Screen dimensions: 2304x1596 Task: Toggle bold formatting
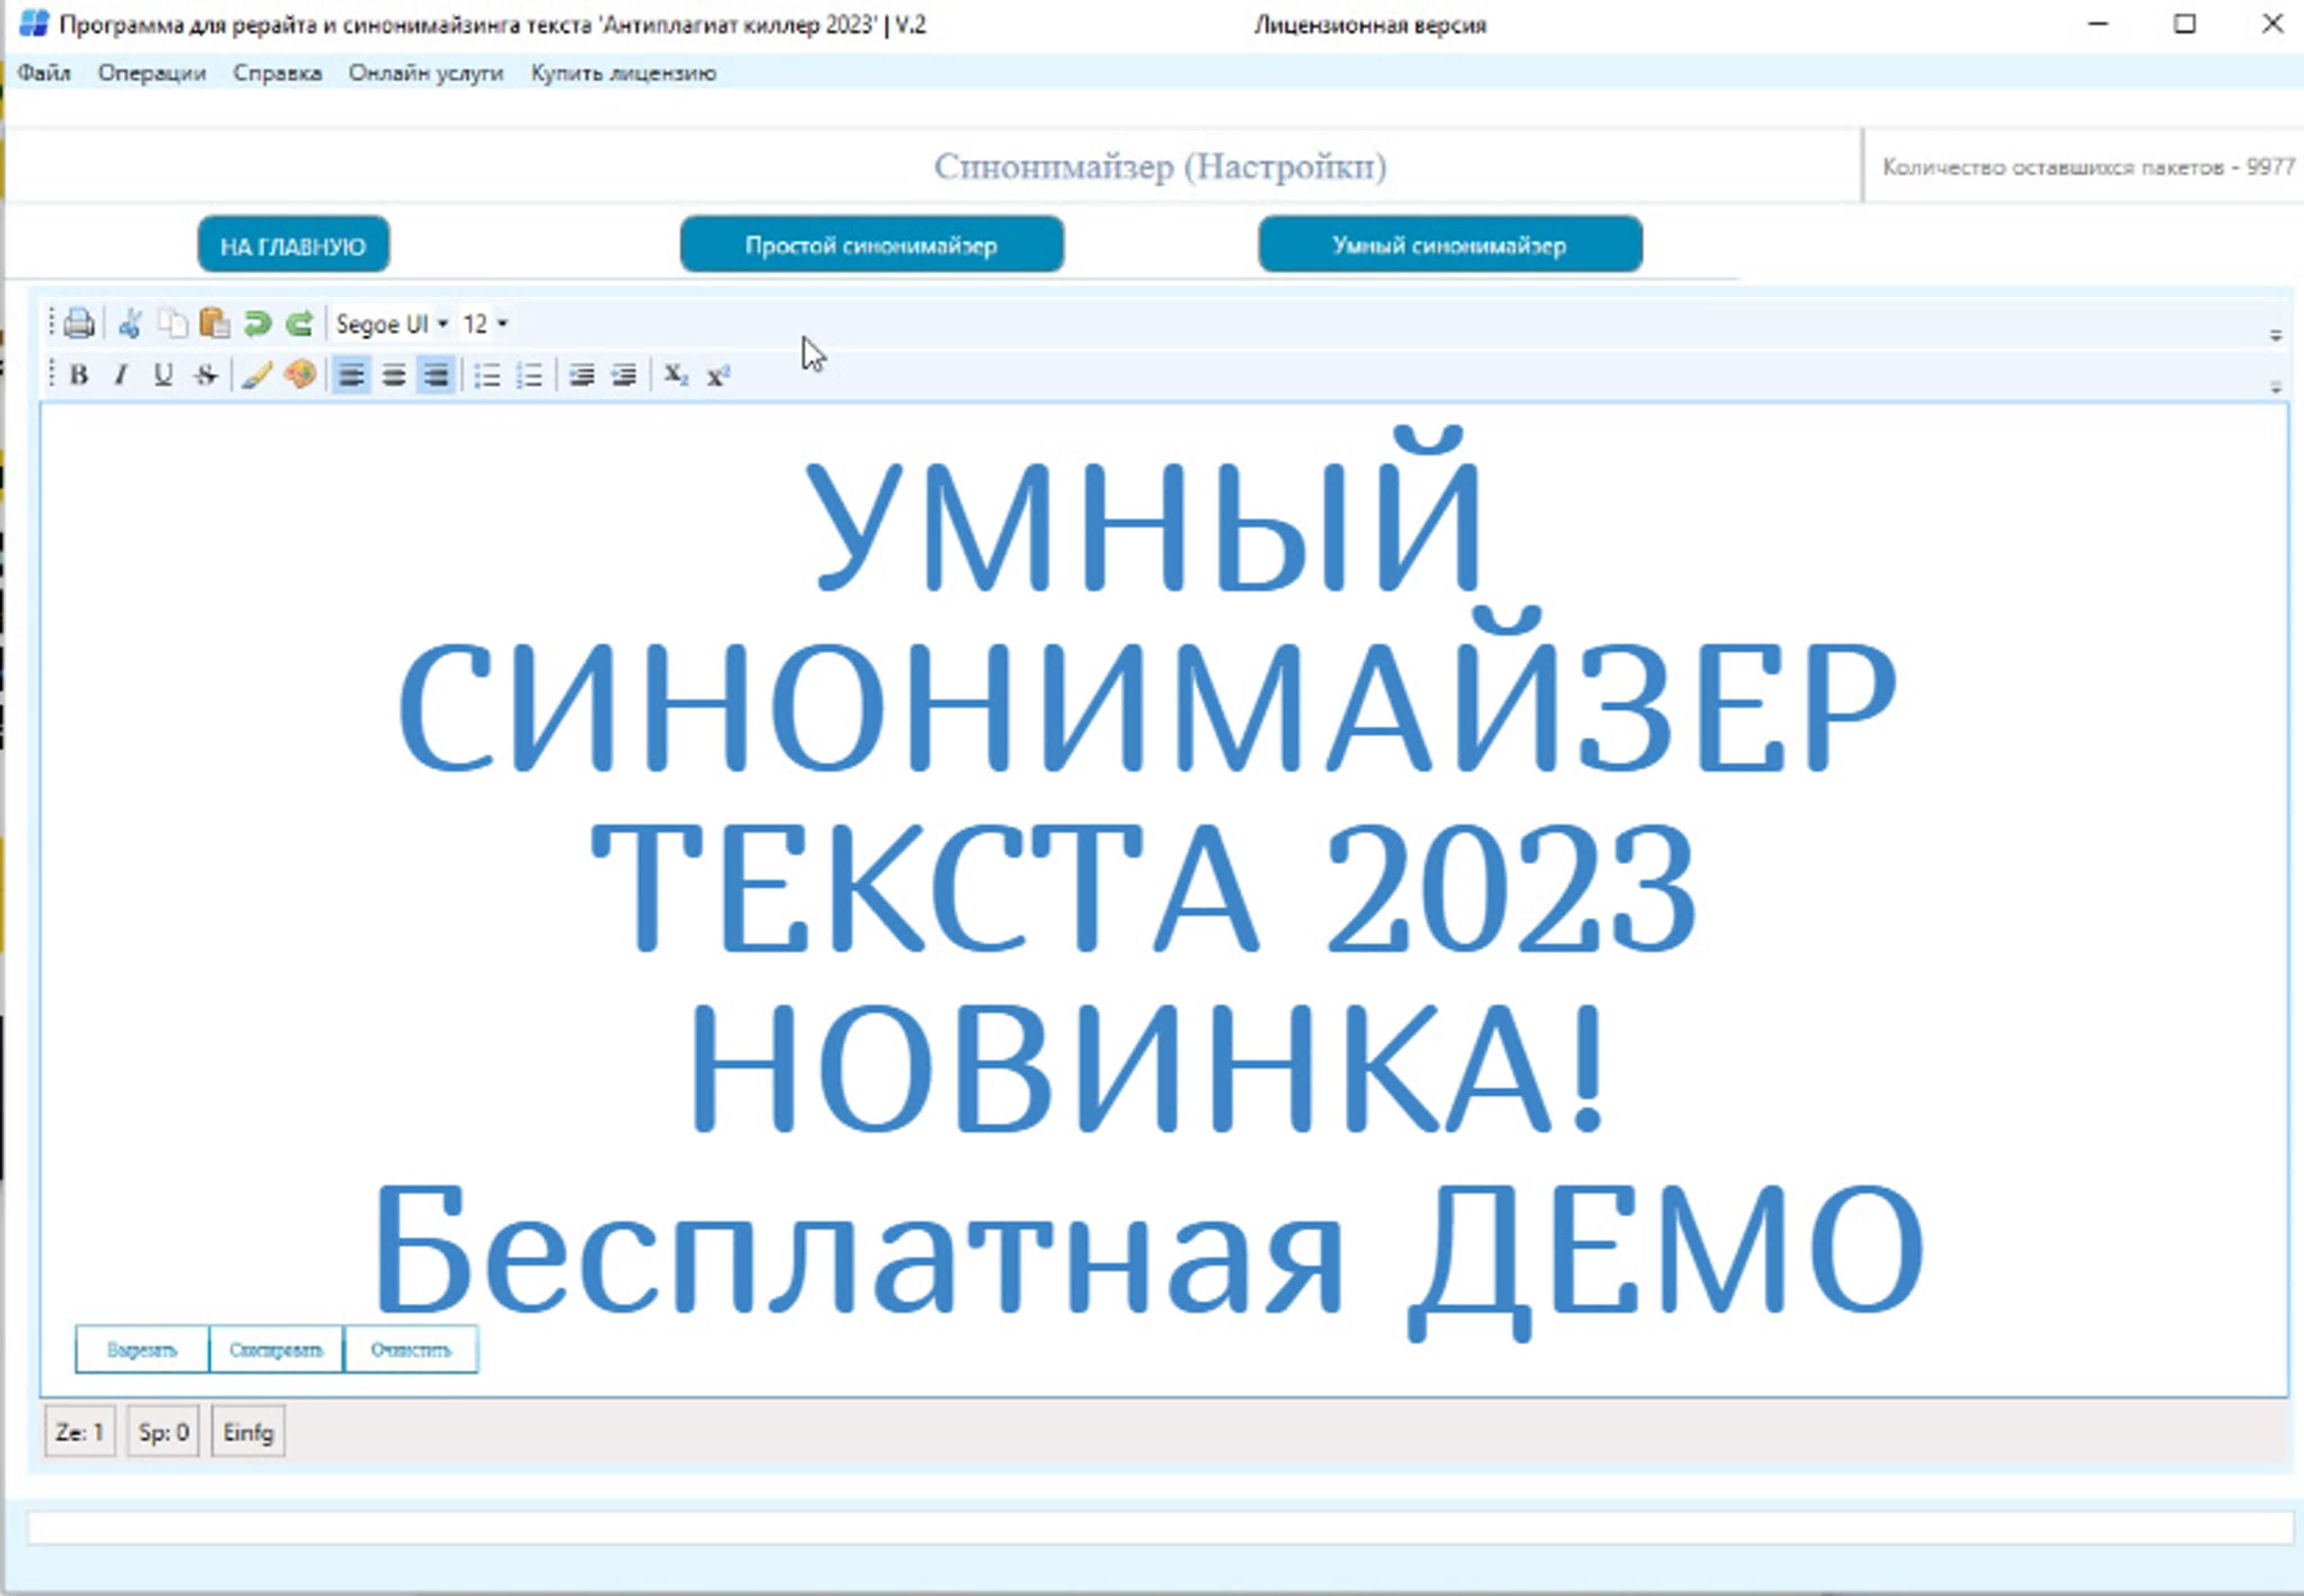[79, 375]
